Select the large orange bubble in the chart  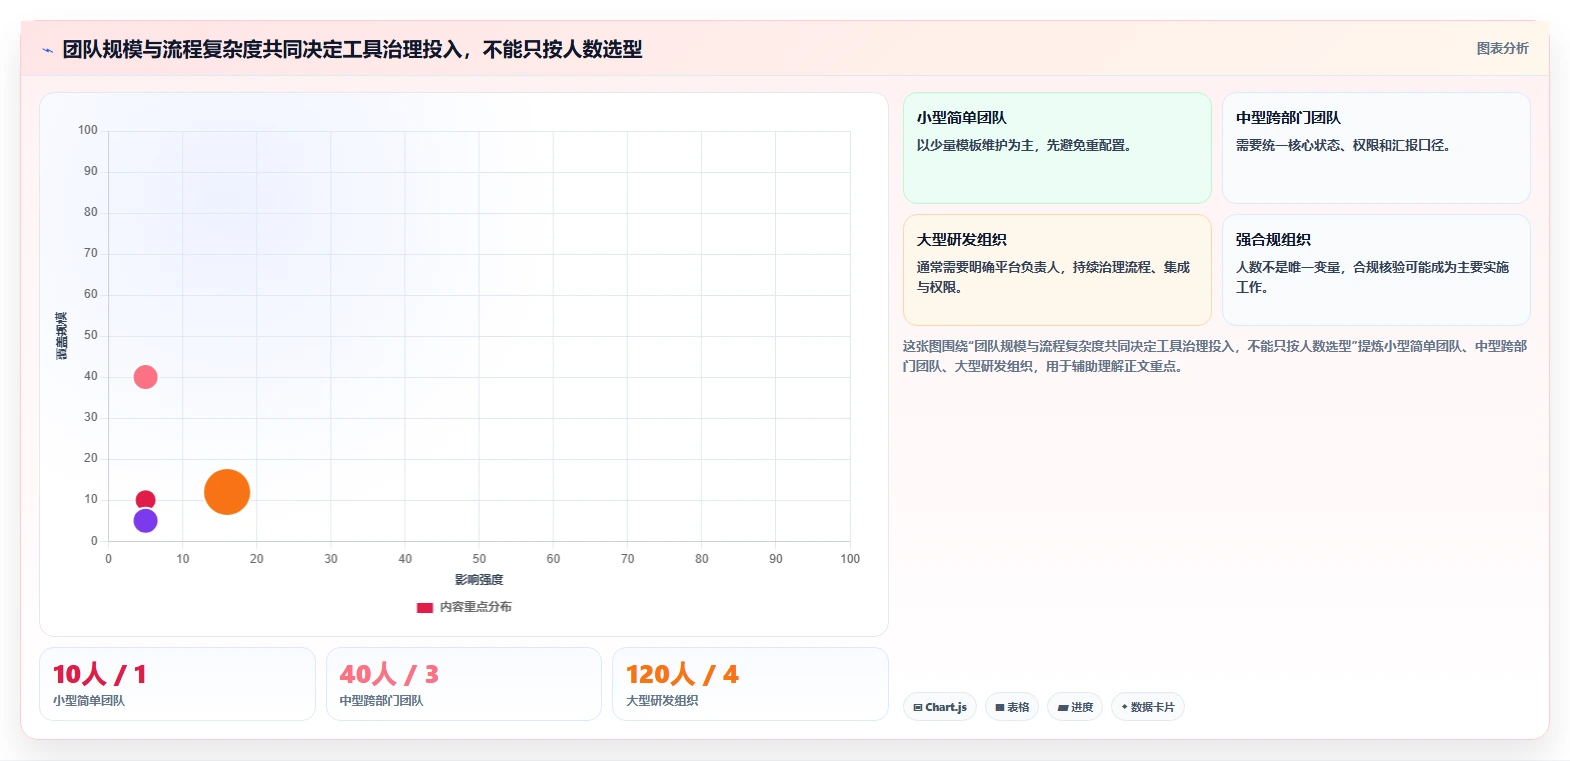227,492
